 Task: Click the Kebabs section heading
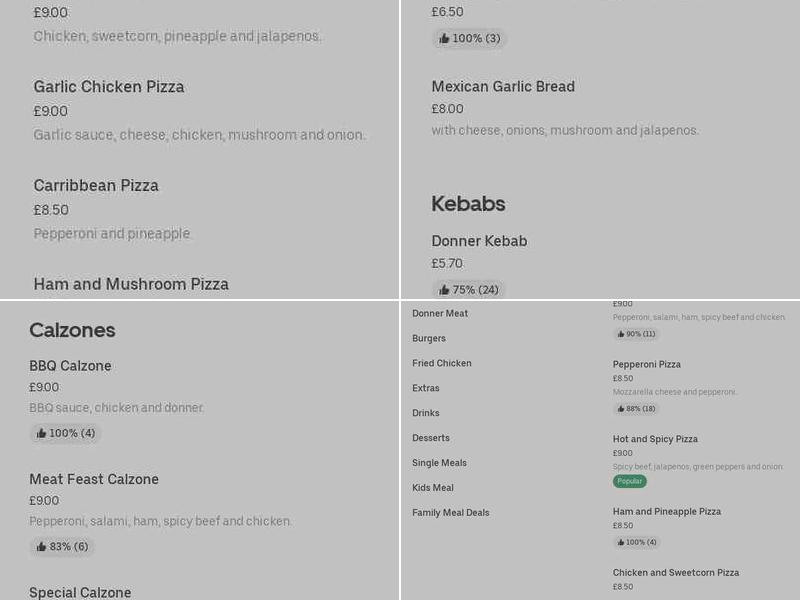[468, 203]
